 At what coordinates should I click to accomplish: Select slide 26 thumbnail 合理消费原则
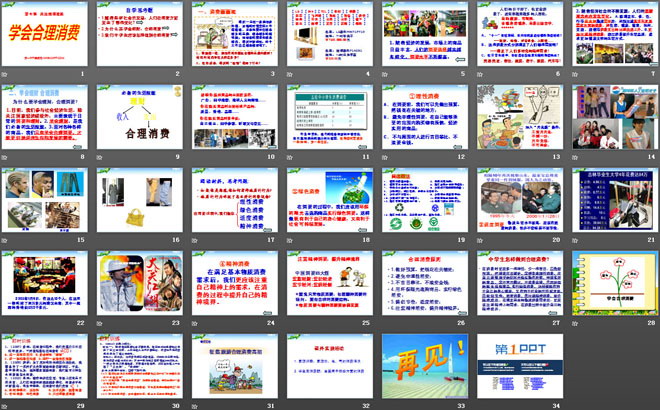click(x=425, y=283)
